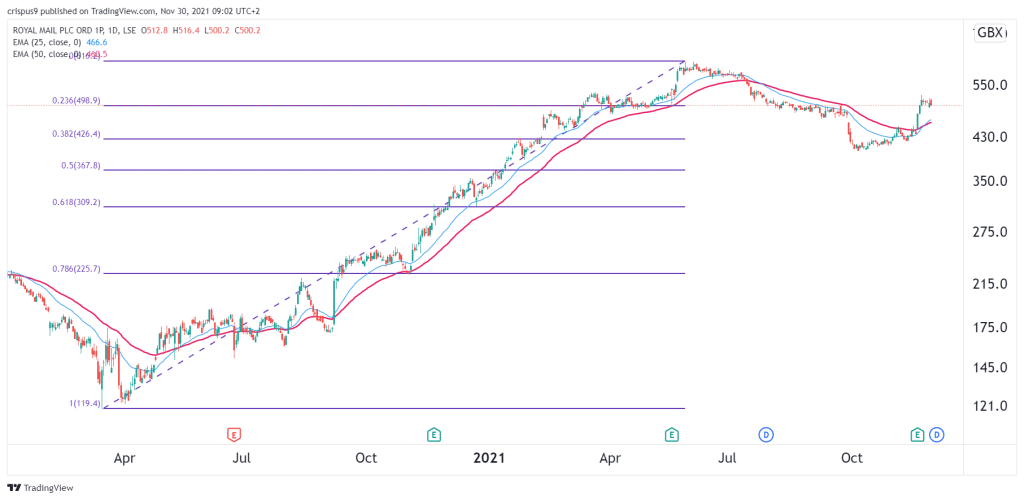Click the 2021 label on time axis
1024x500 pixels.
pyautogui.click(x=488, y=459)
